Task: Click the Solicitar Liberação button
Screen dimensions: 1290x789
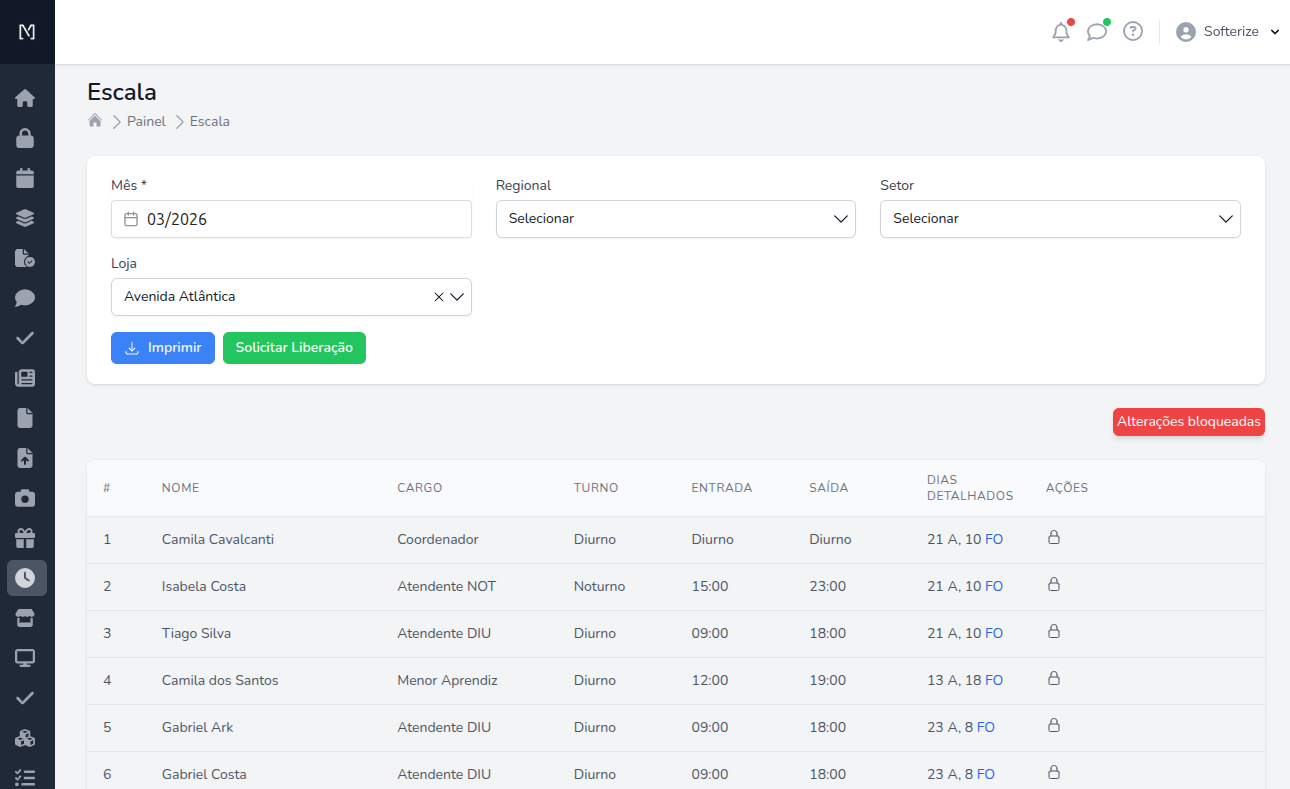Action: coord(294,348)
